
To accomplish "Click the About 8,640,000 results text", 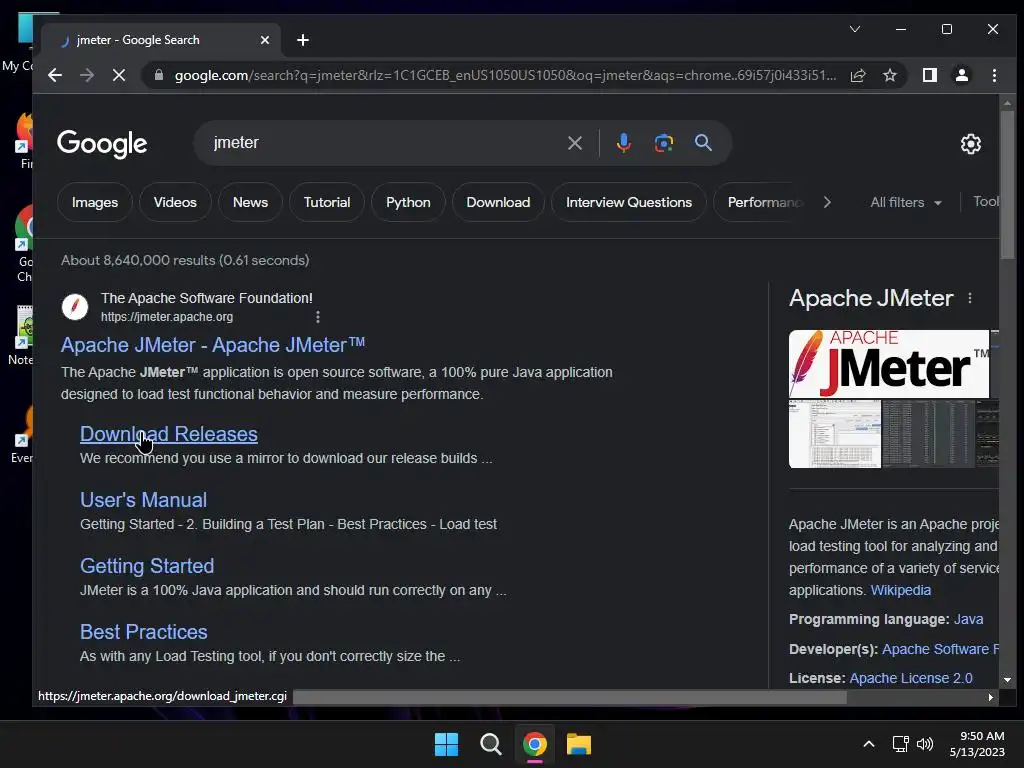I will click(x=185, y=261).
